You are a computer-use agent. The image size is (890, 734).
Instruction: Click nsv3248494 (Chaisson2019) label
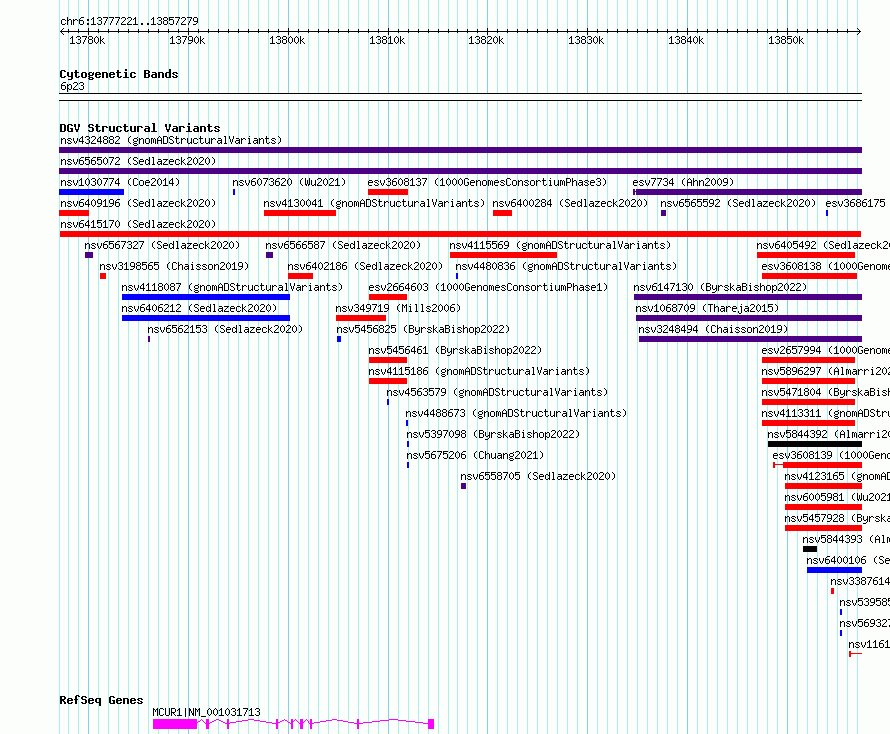point(713,329)
